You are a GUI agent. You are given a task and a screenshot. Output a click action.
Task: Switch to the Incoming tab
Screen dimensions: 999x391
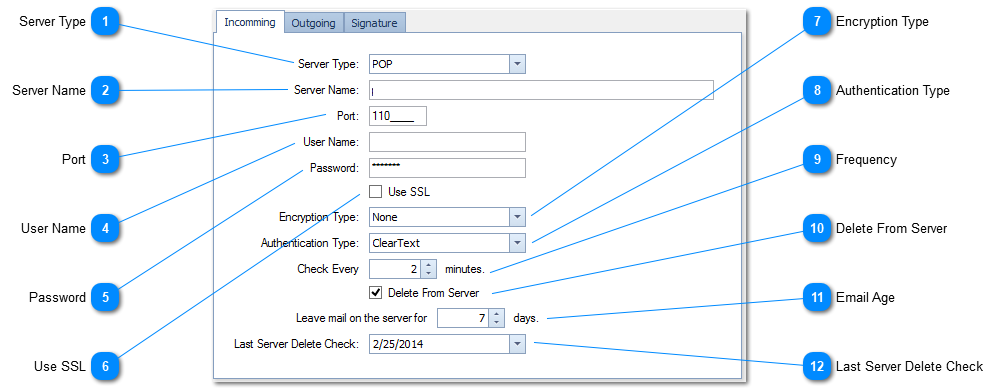click(250, 22)
